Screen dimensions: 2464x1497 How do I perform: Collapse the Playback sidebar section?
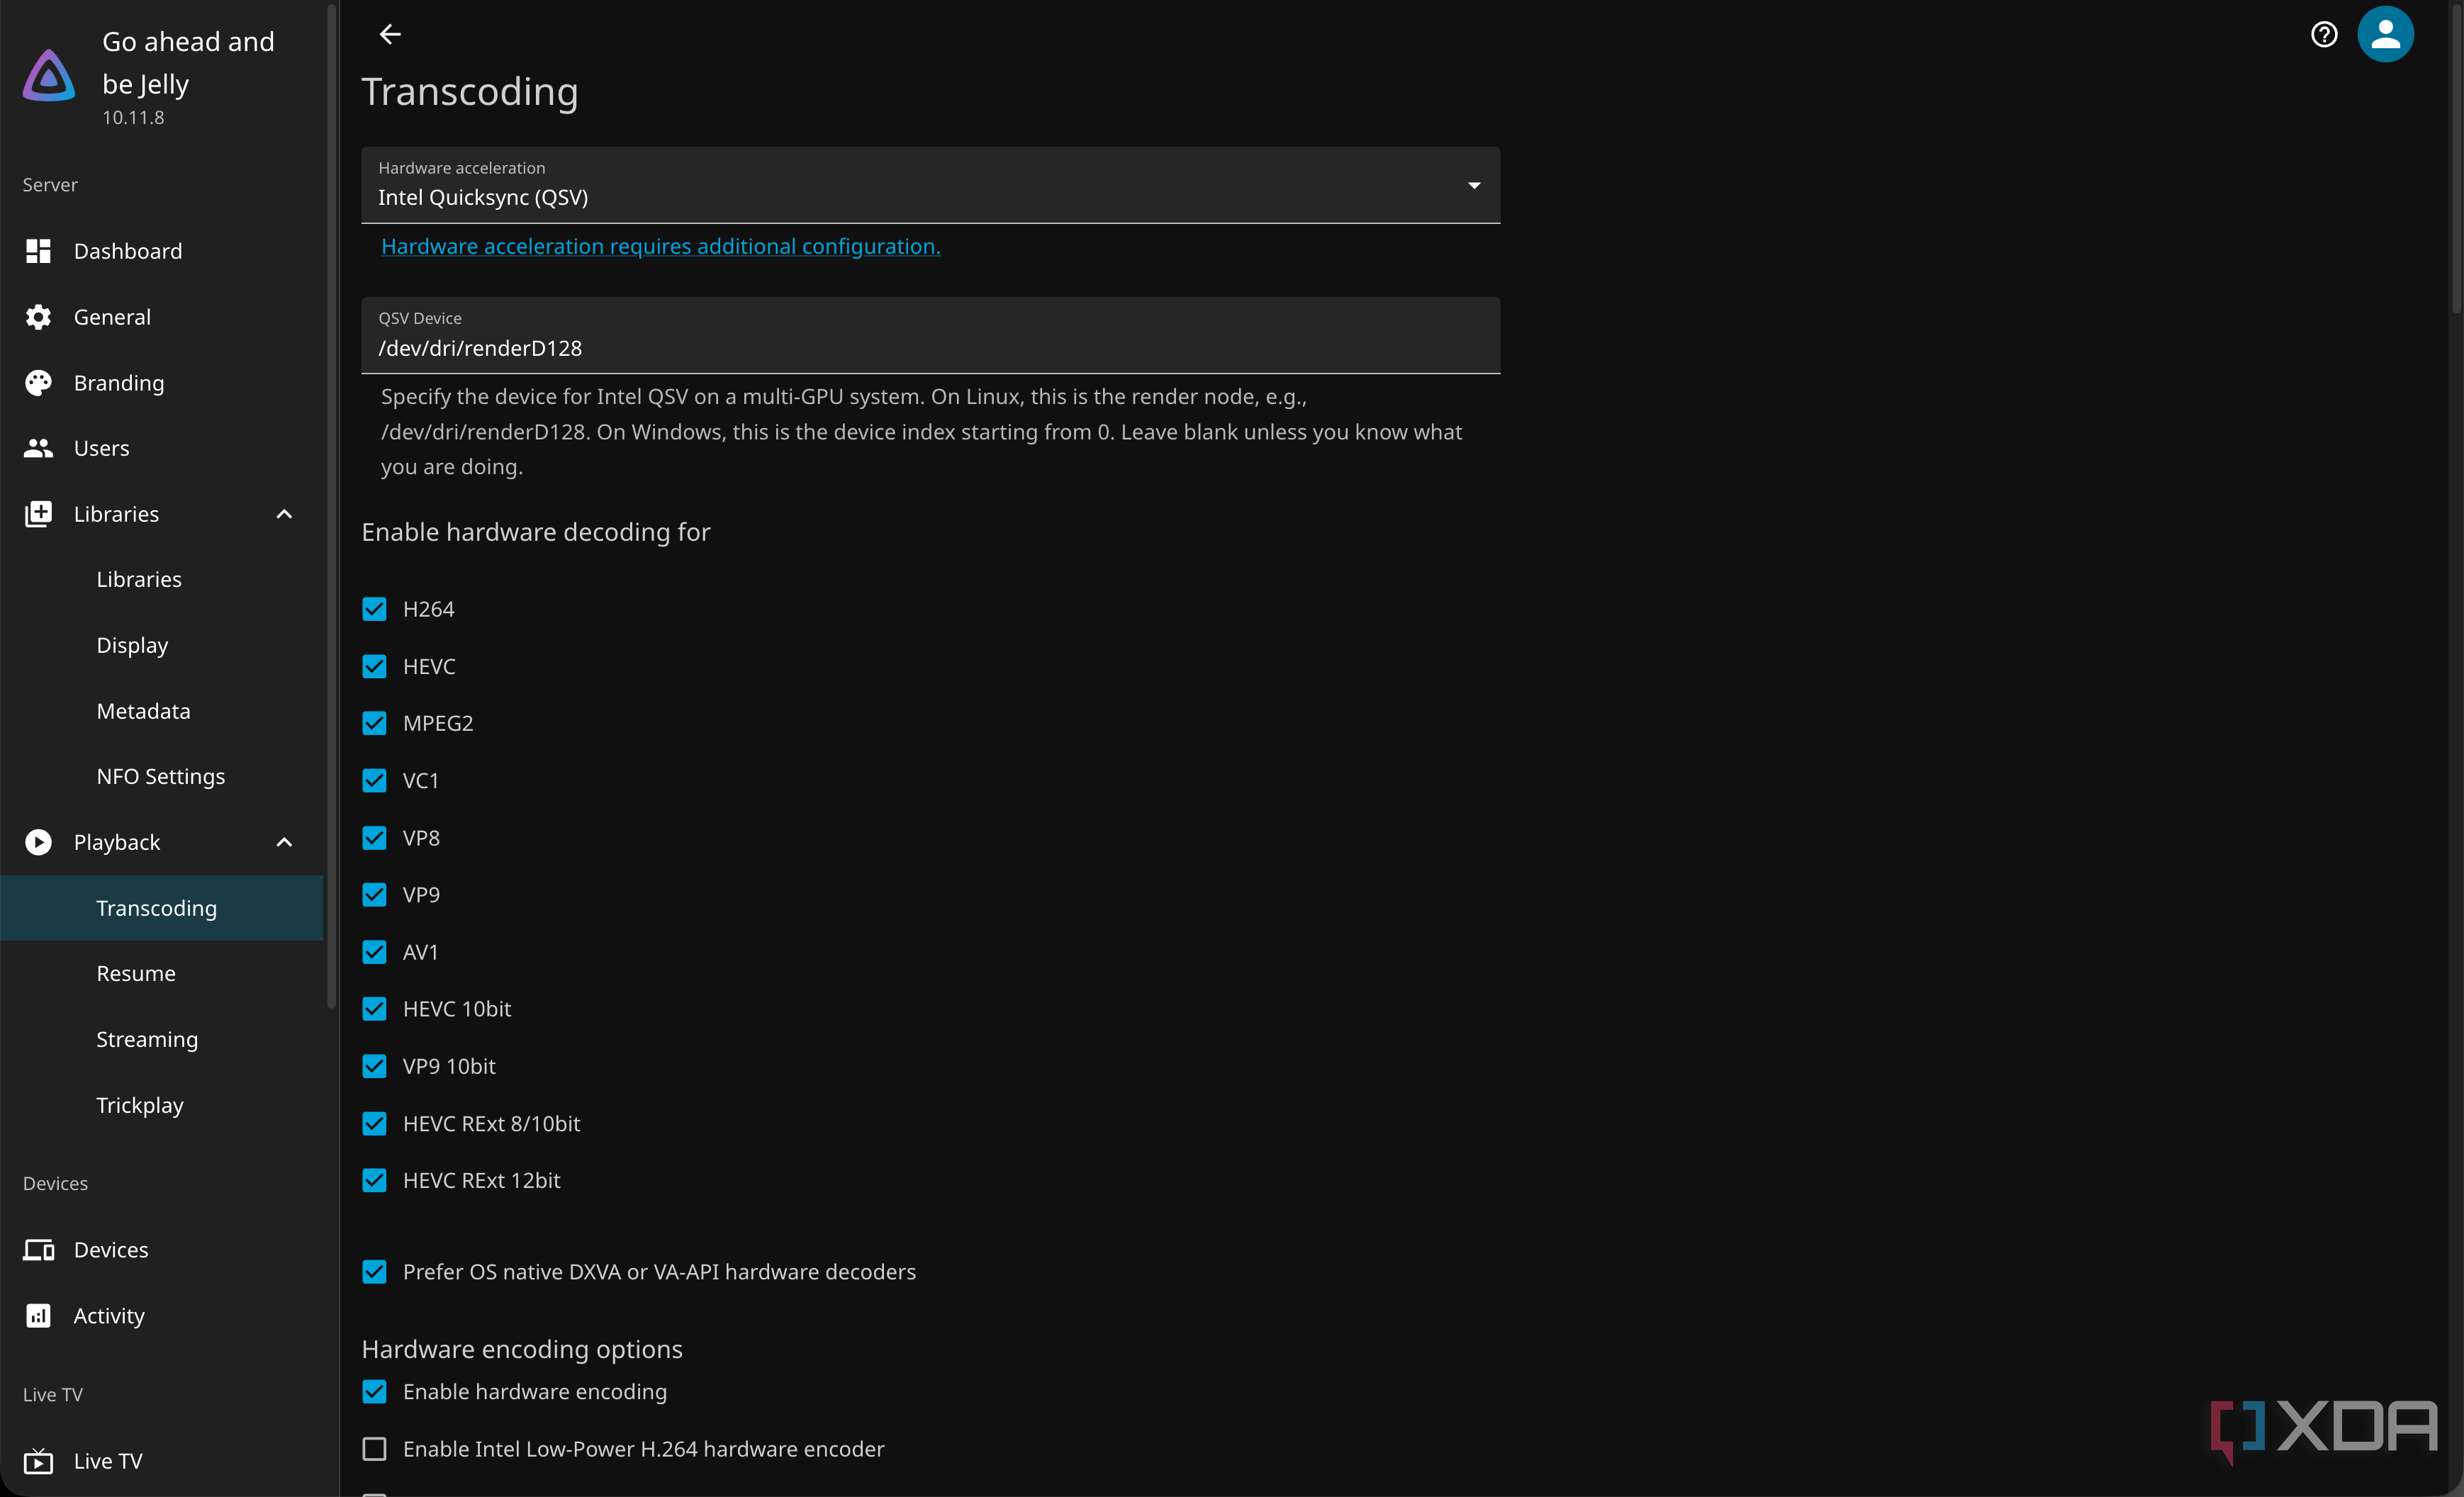tap(284, 842)
